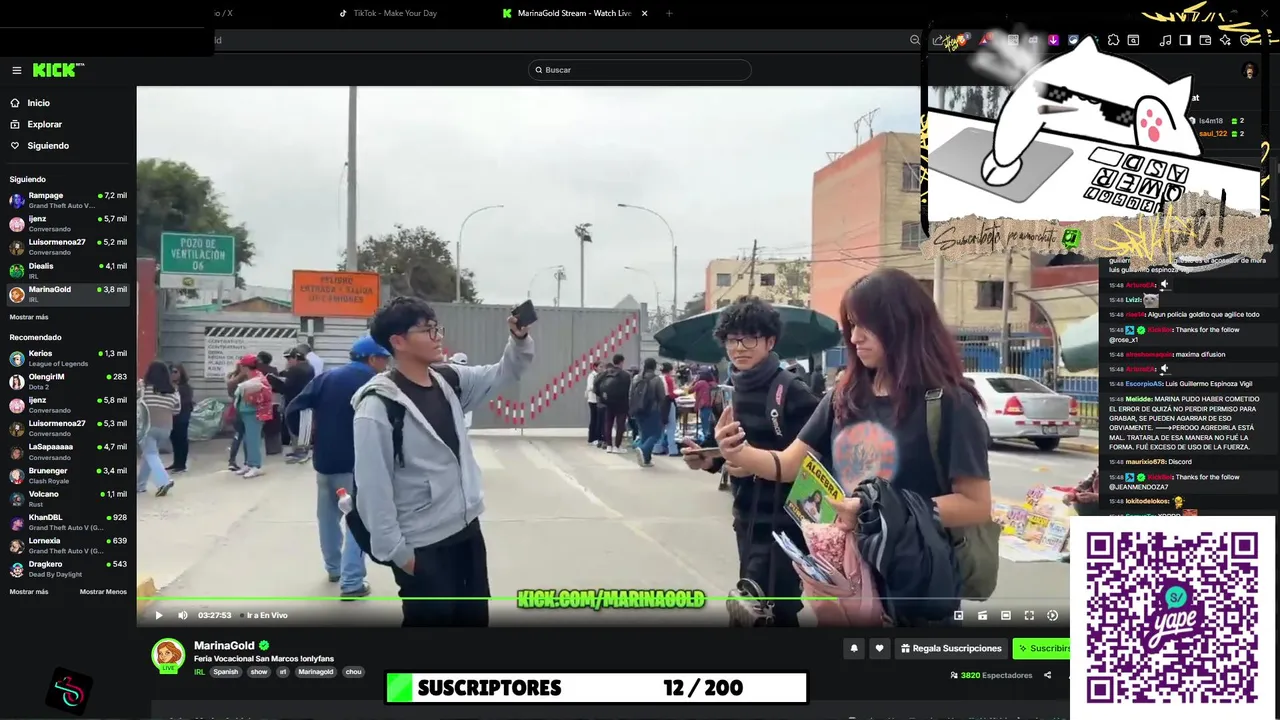Click Regala Suscripciones button
This screenshot has width=1280, height=720.
[x=951, y=648]
